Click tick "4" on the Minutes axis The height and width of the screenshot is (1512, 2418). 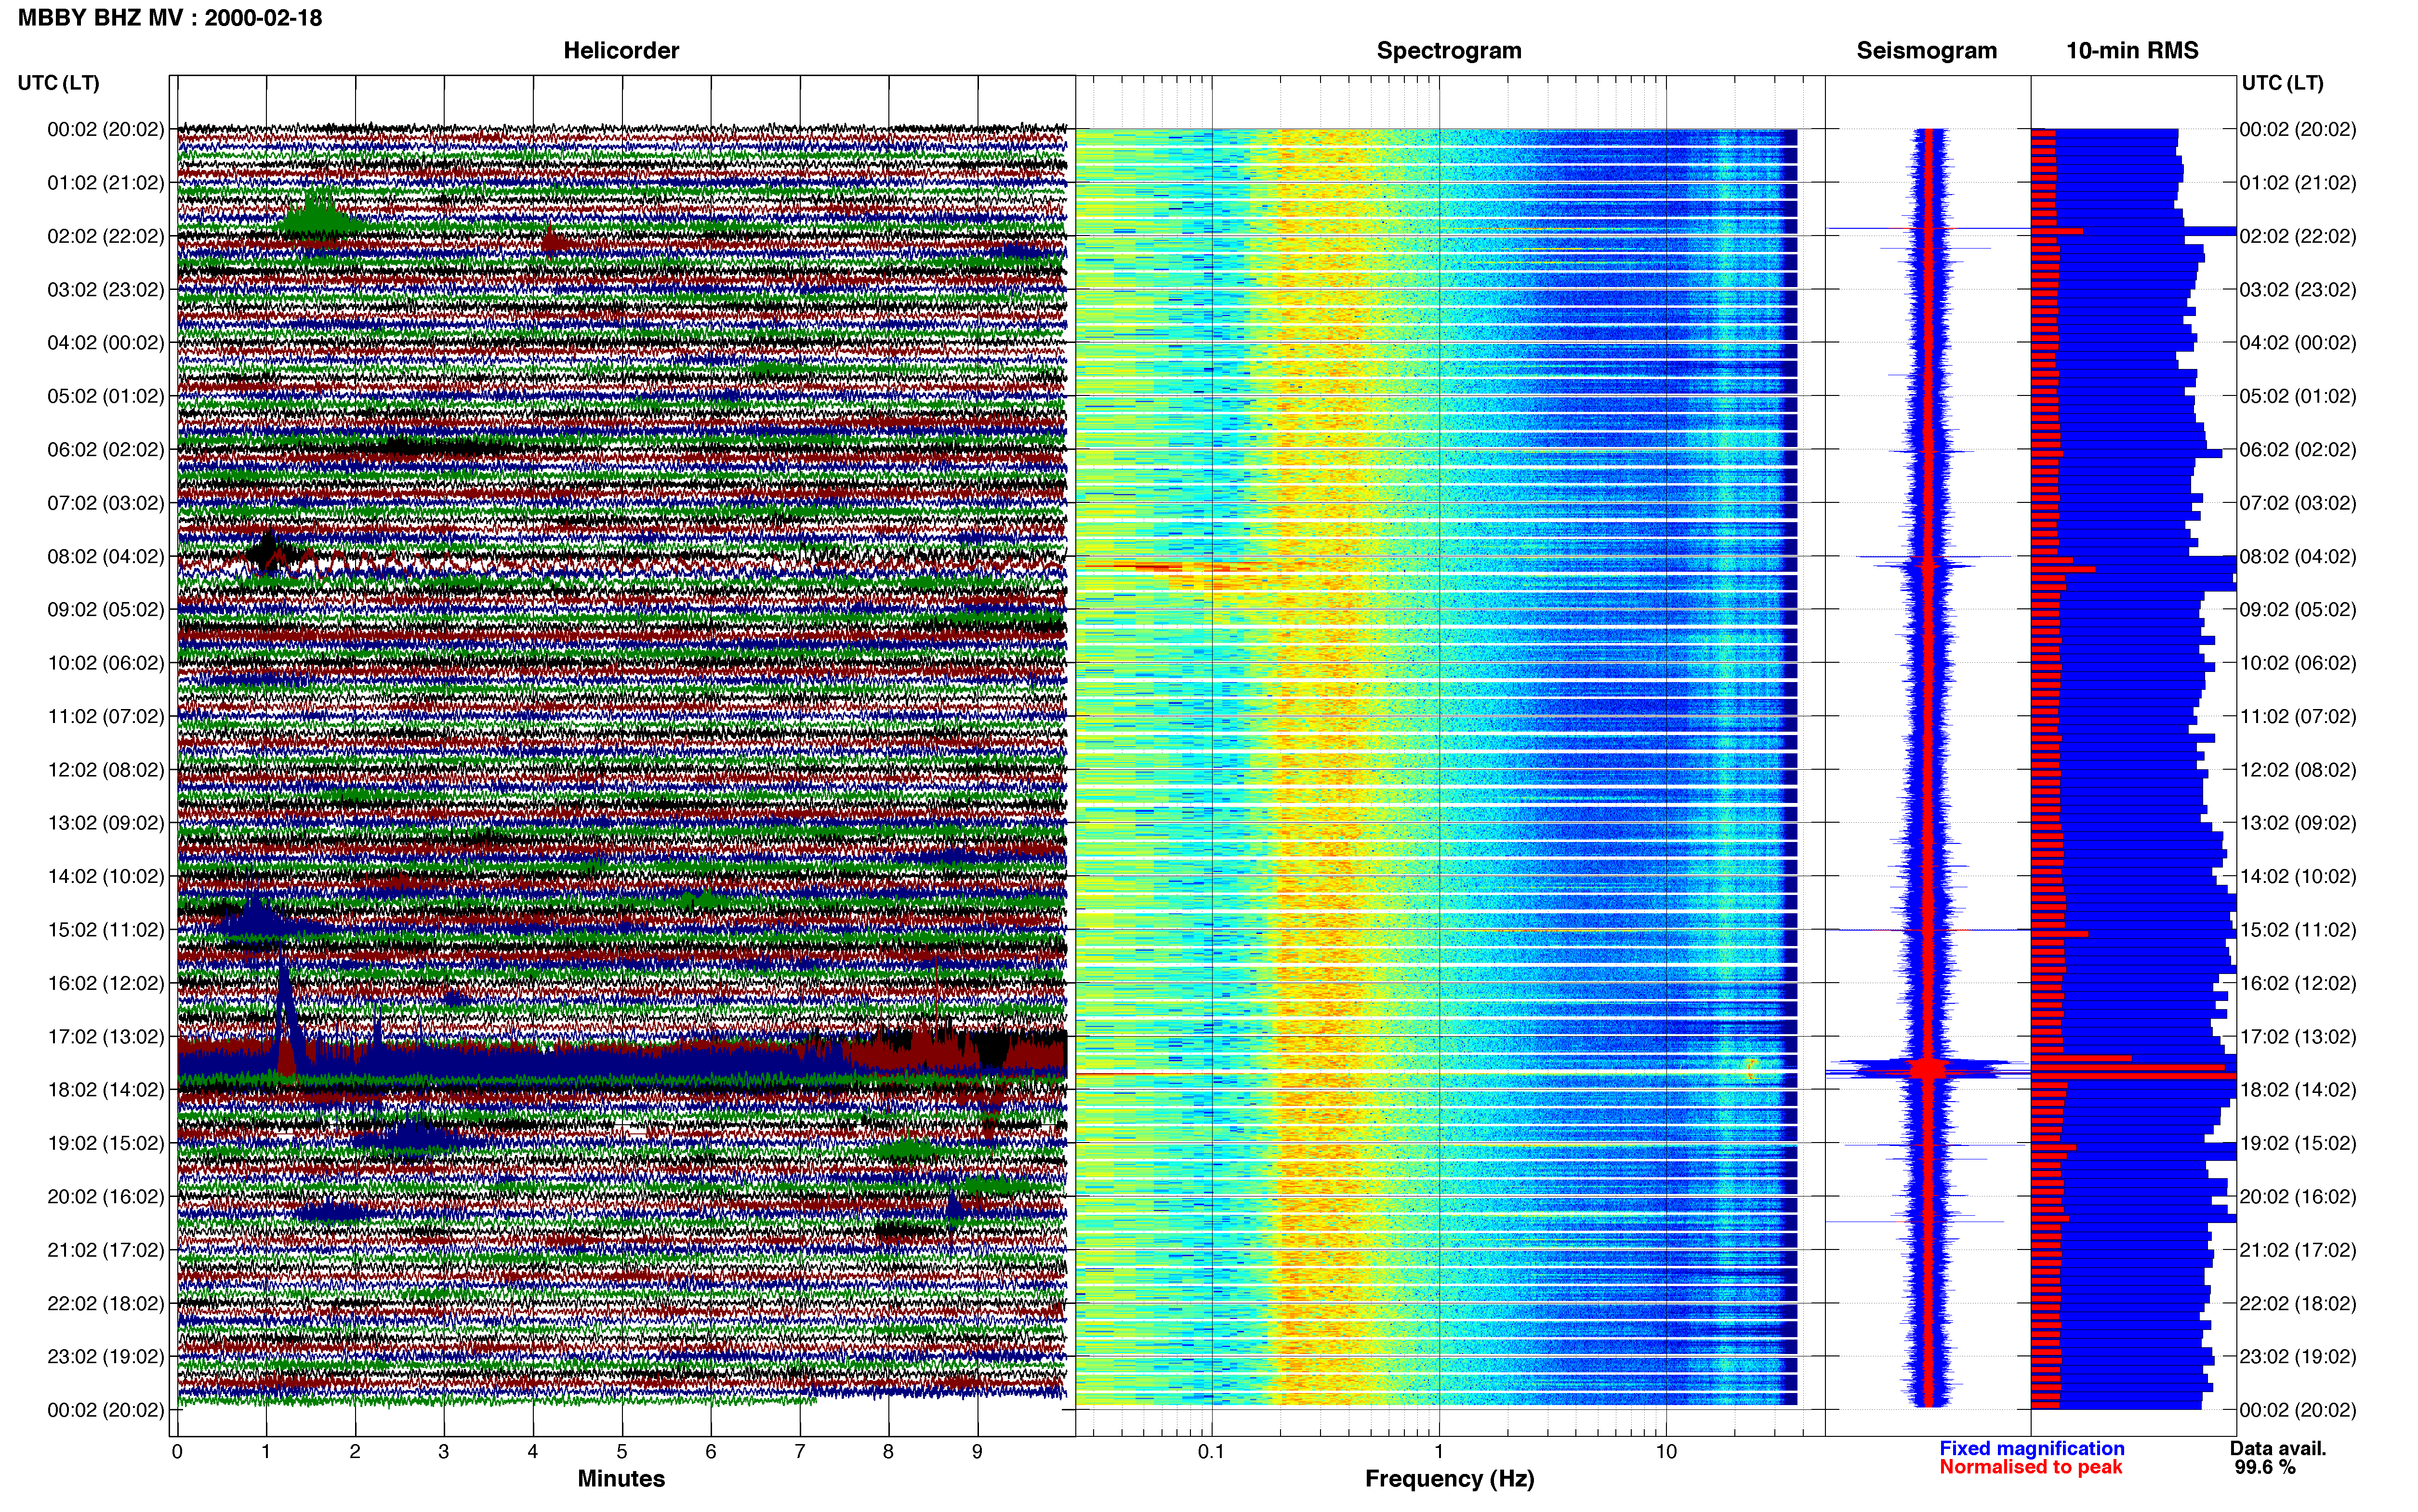[x=533, y=1452]
